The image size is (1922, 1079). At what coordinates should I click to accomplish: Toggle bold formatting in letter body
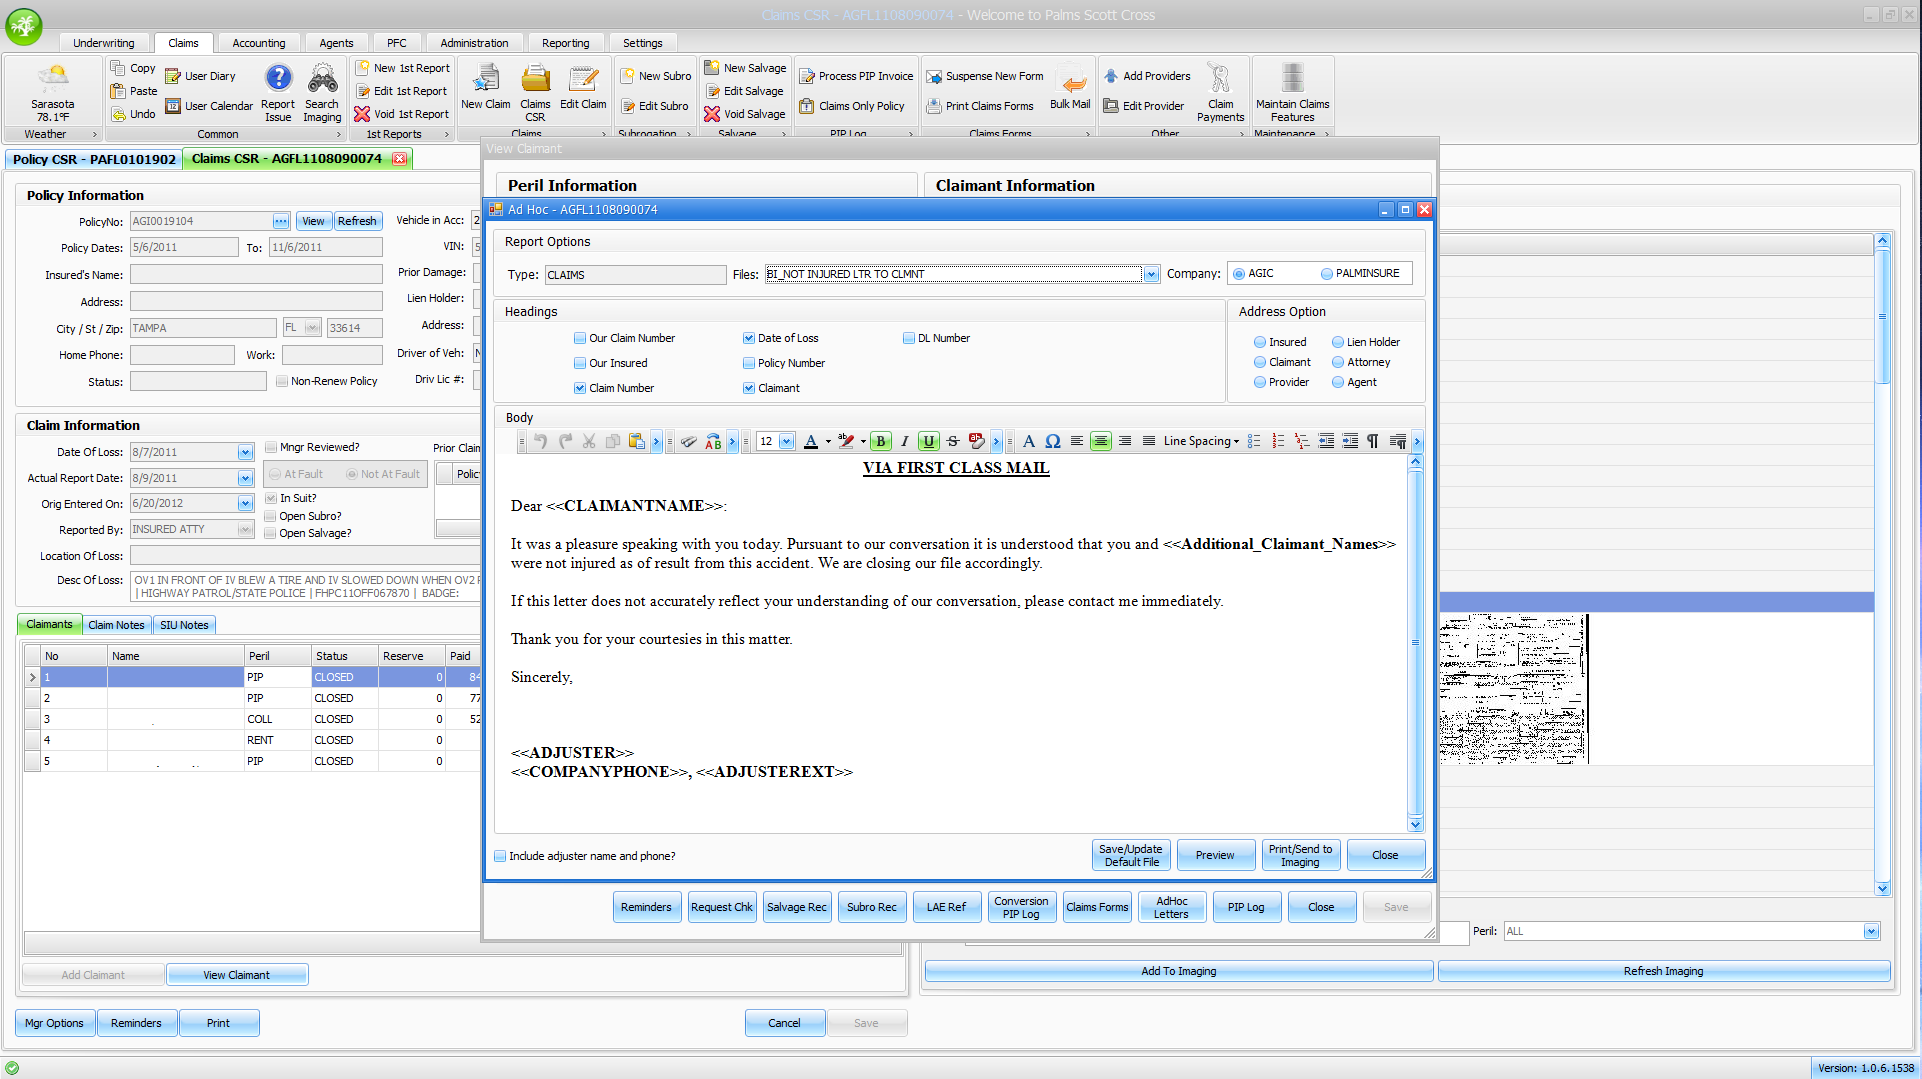[x=880, y=442]
